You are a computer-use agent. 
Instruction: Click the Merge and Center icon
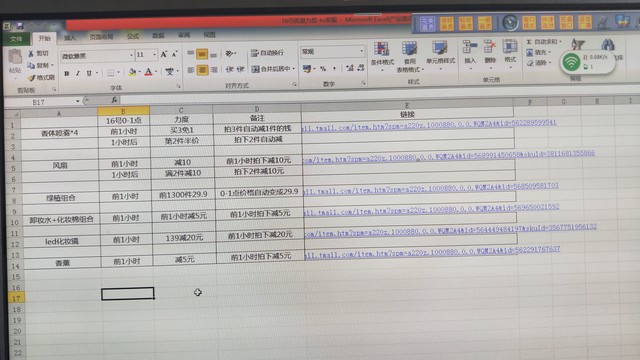(x=256, y=69)
